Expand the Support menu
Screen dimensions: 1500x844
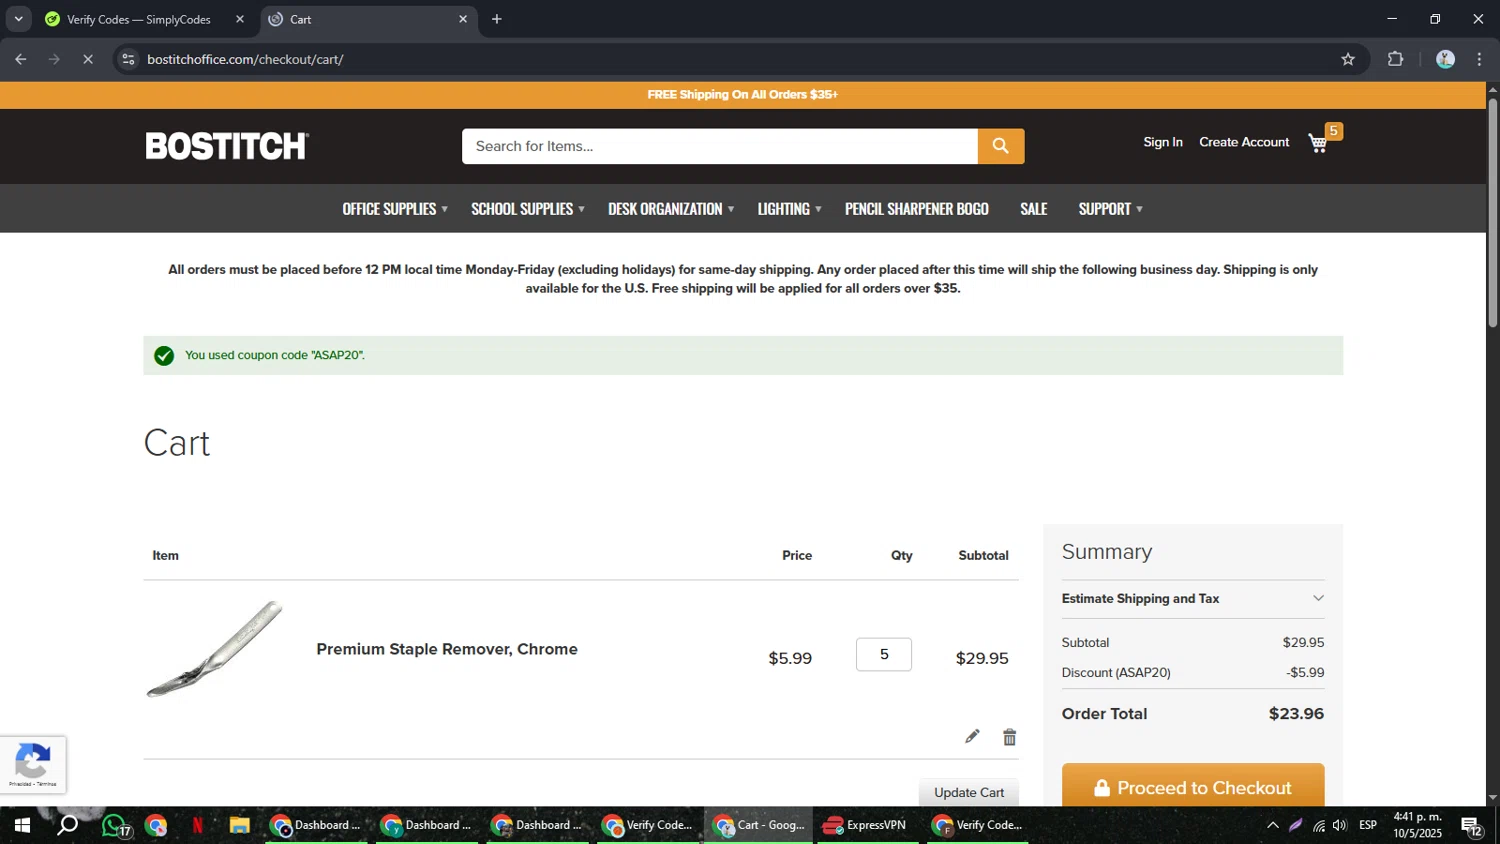click(1110, 209)
